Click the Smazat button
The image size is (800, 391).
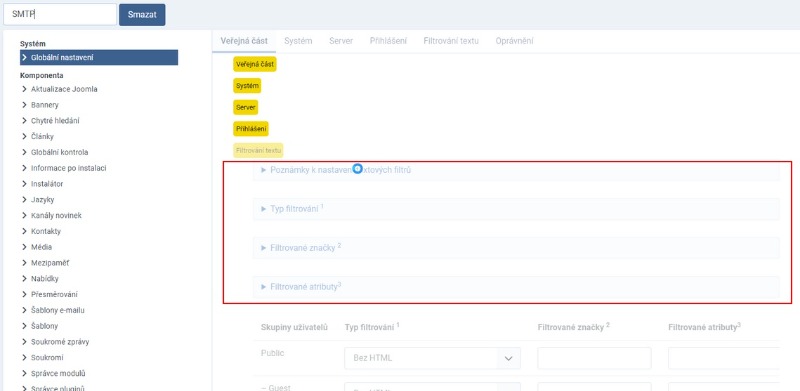click(142, 15)
